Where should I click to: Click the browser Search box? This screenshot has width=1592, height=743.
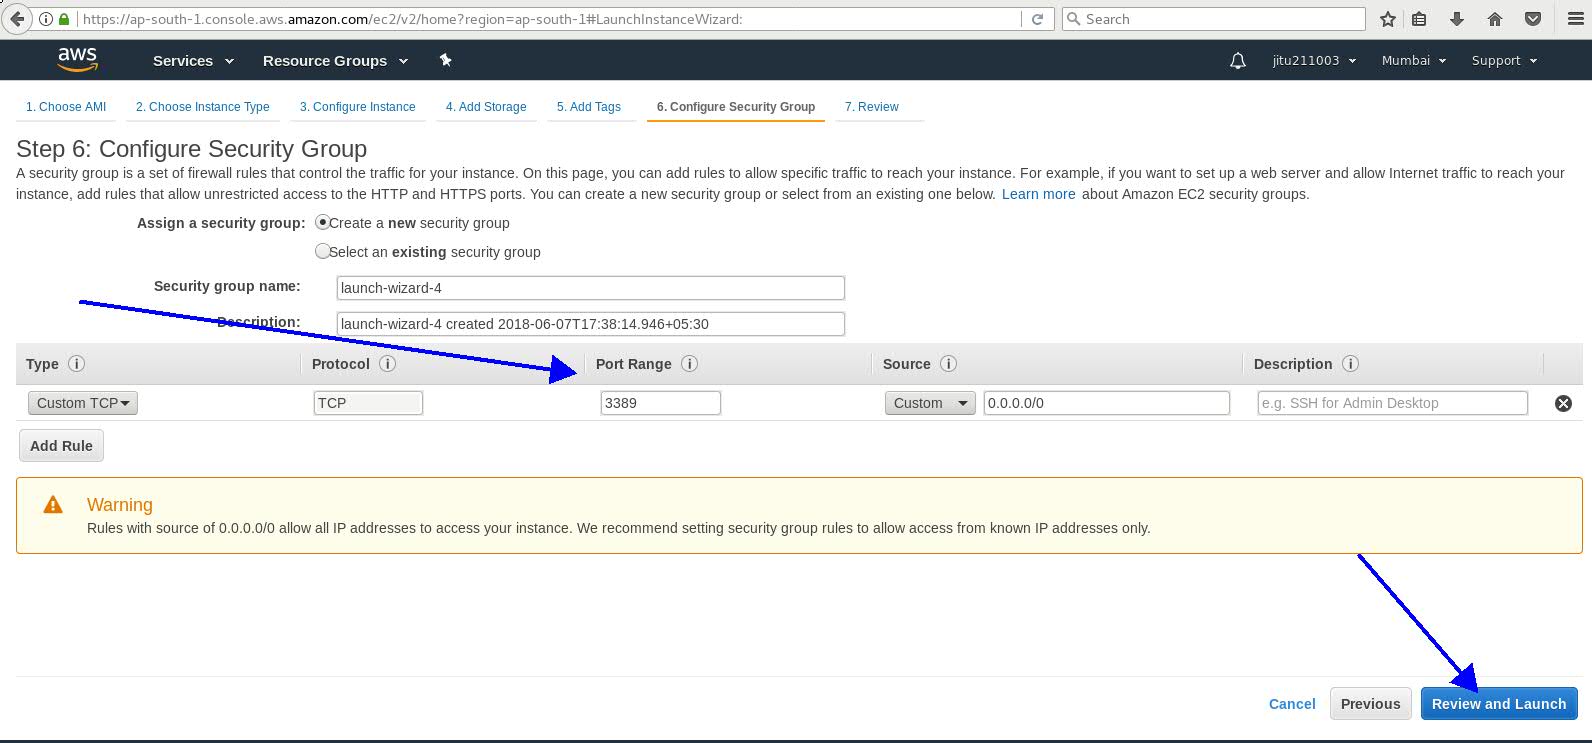[x=1213, y=19]
